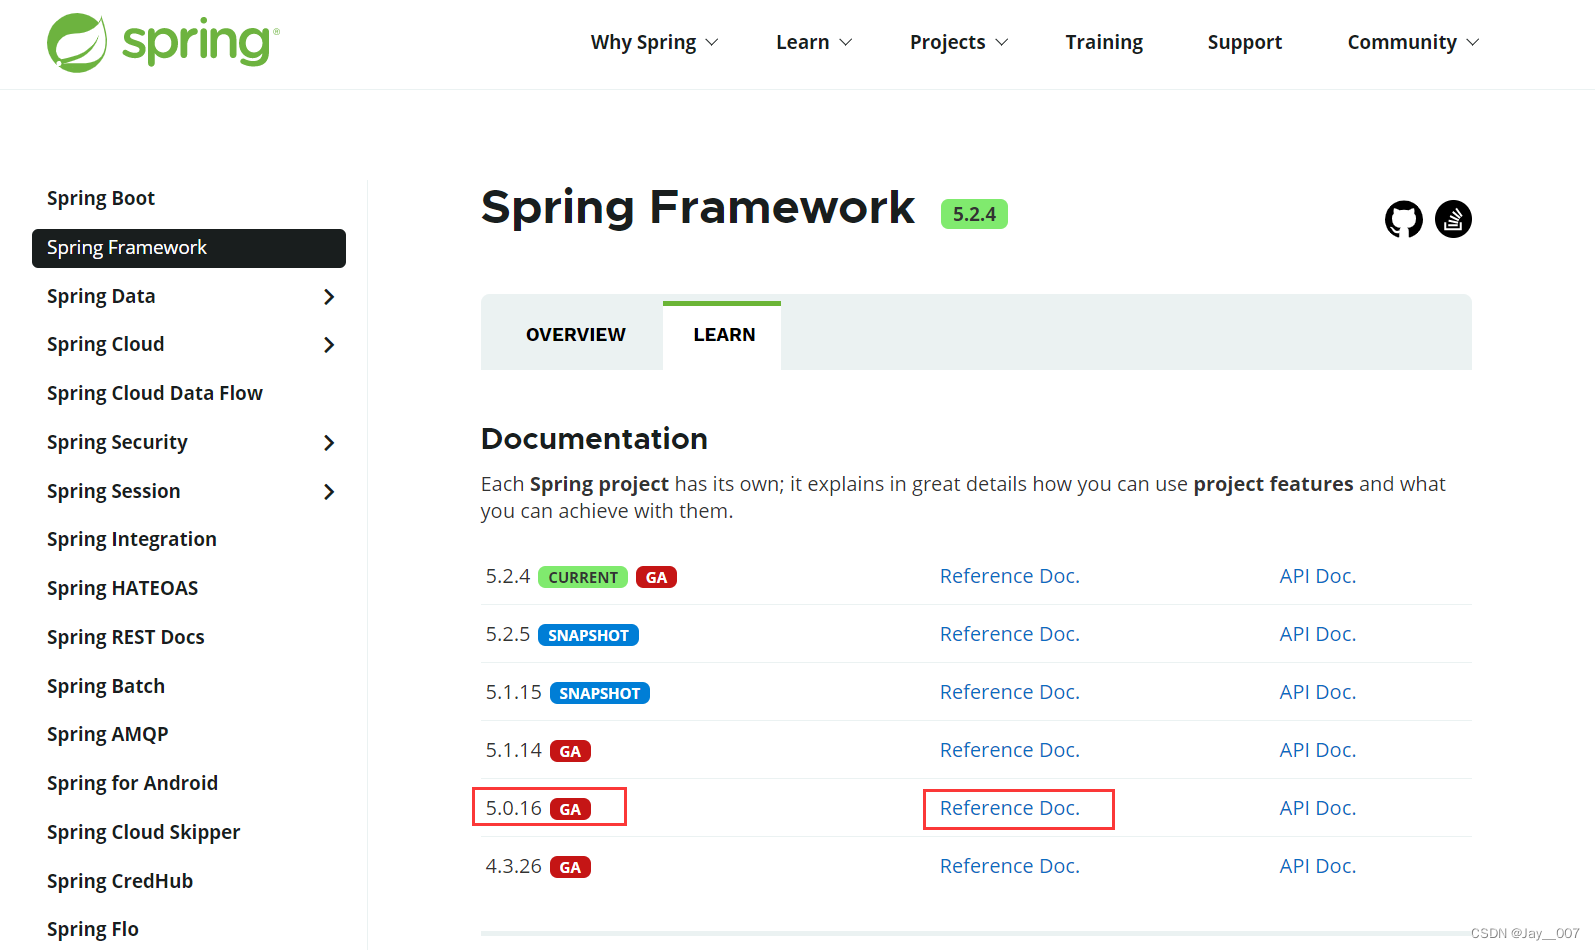Select the LEARN tab
The height and width of the screenshot is (950, 1595).
[x=724, y=335]
